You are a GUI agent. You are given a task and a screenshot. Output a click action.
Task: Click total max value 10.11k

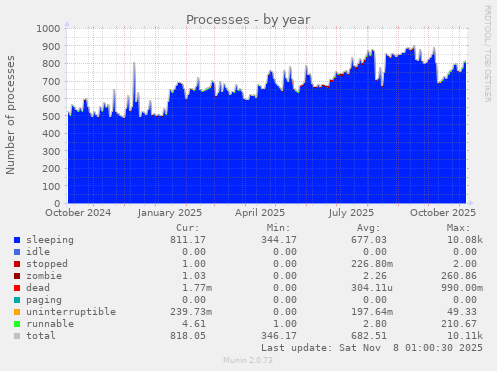pos(465,336)
